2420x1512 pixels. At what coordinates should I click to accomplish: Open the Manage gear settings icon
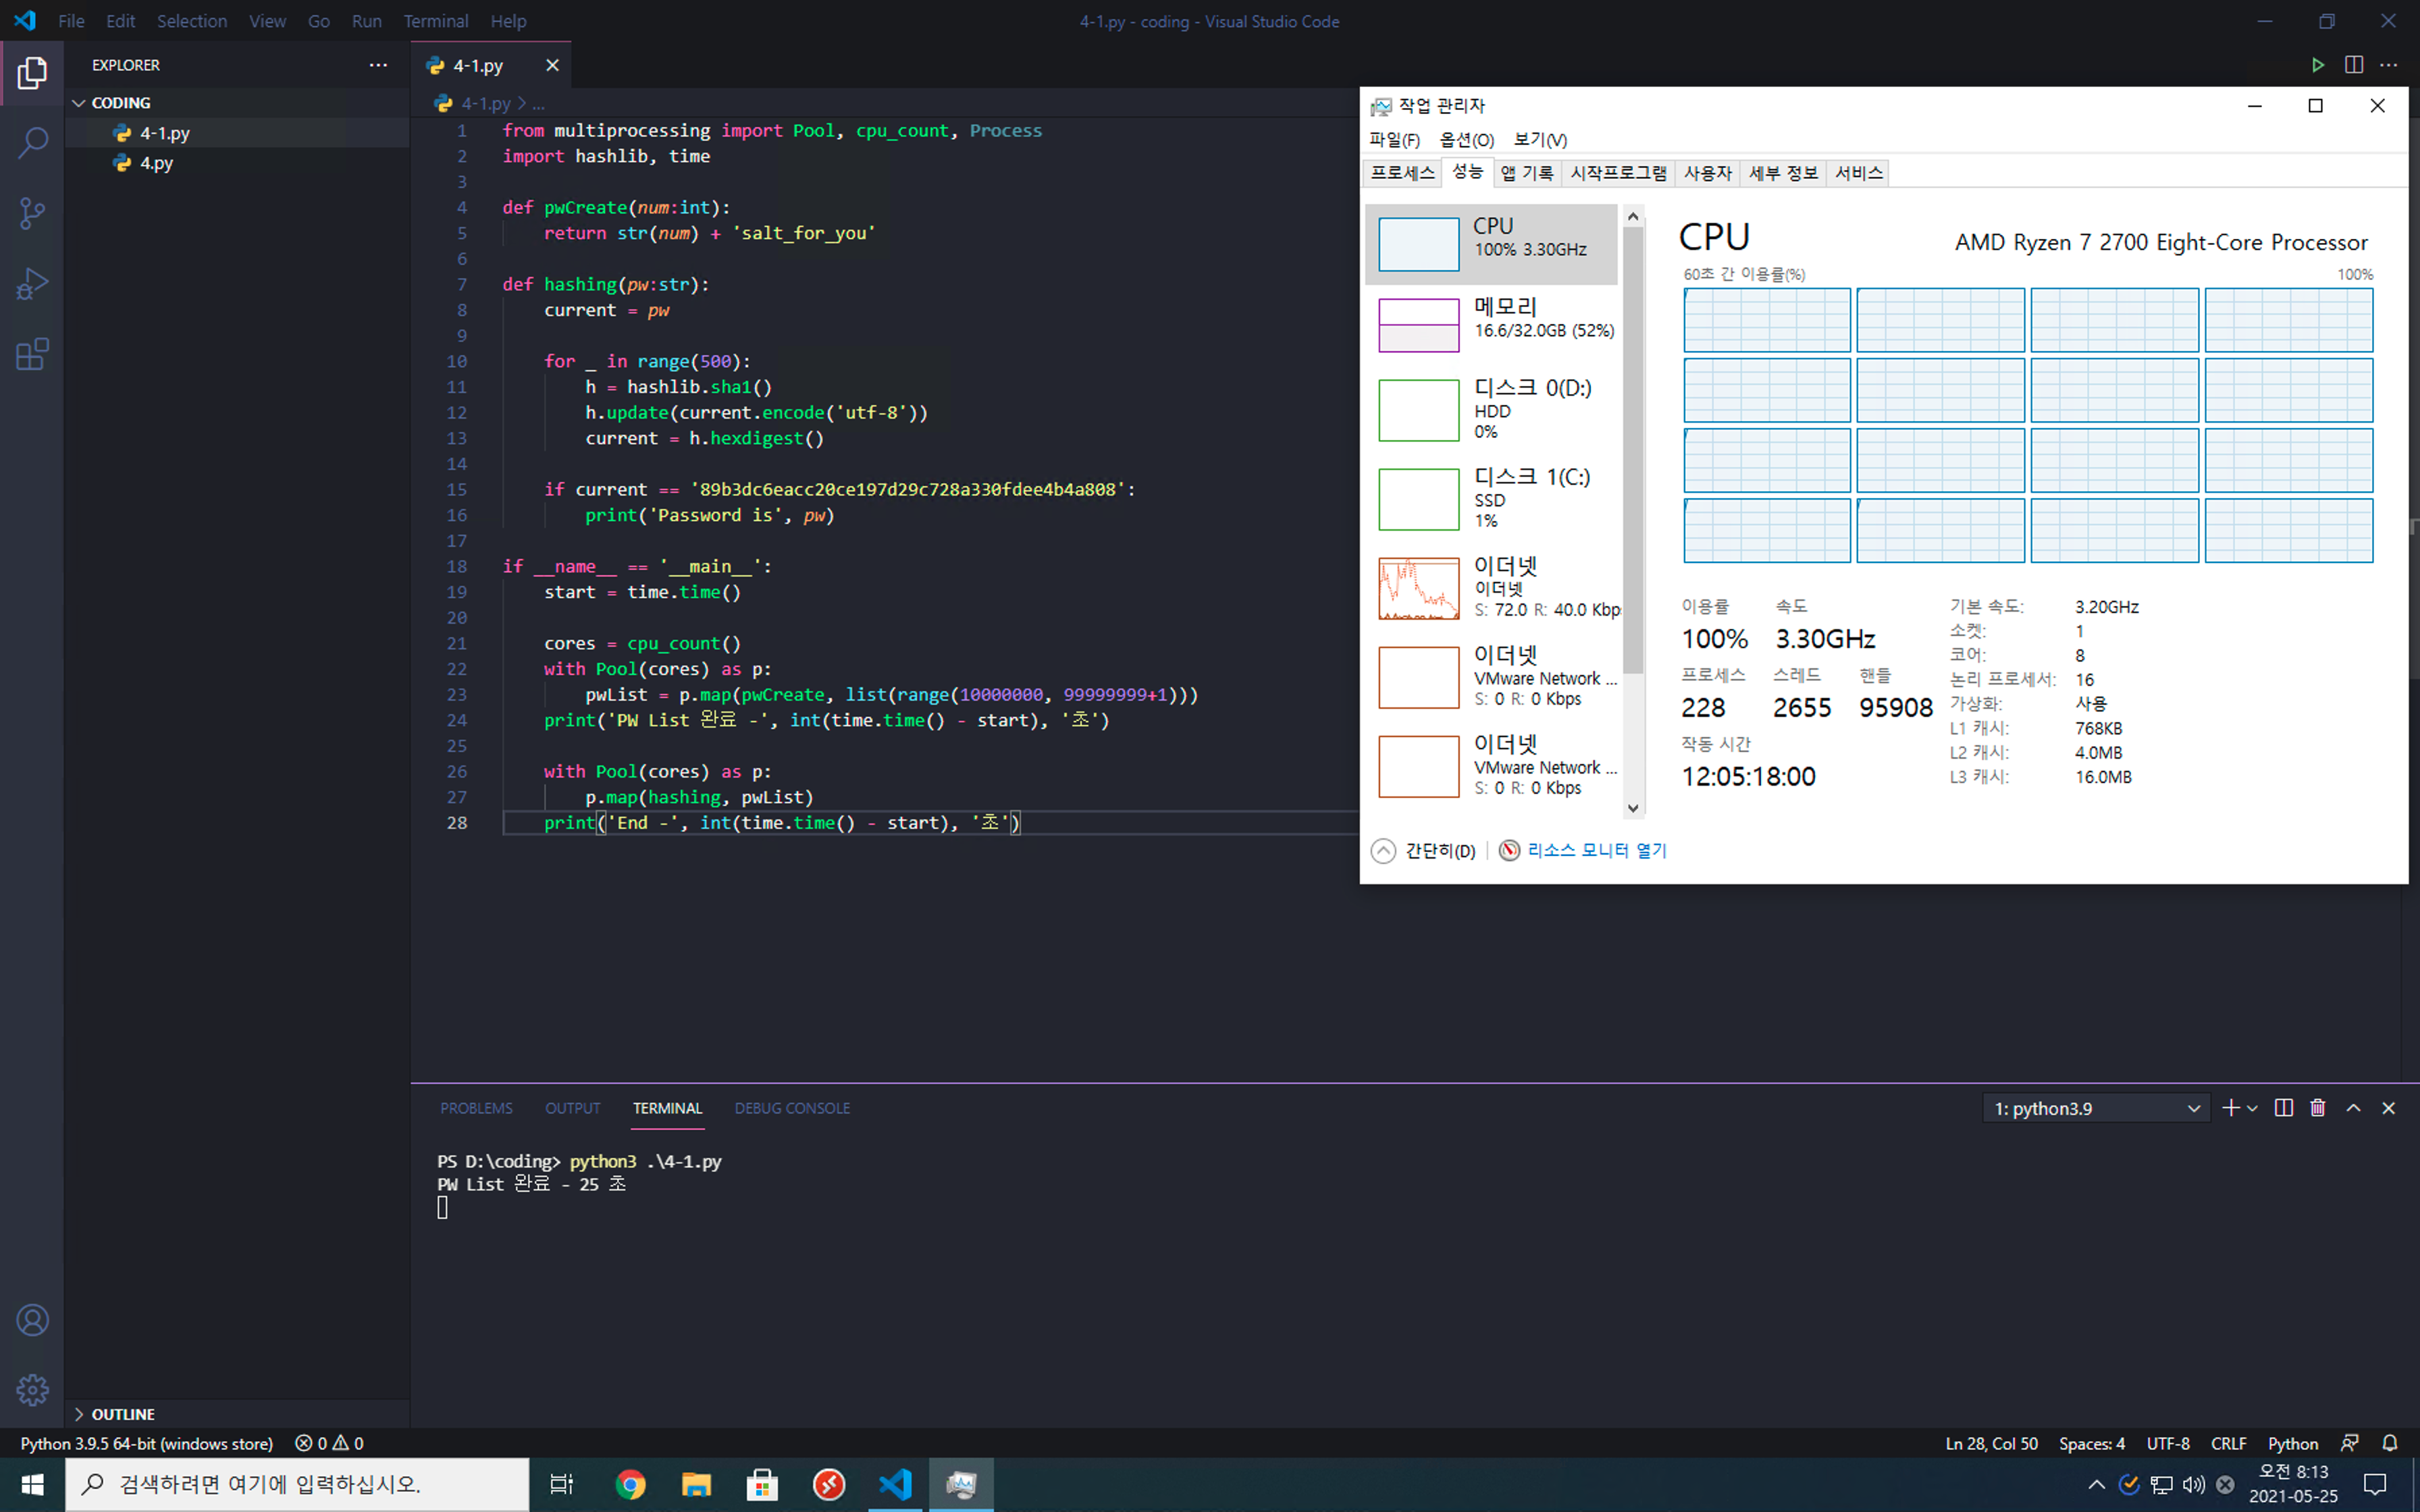pyautogui.click(x=32, y=1390)
